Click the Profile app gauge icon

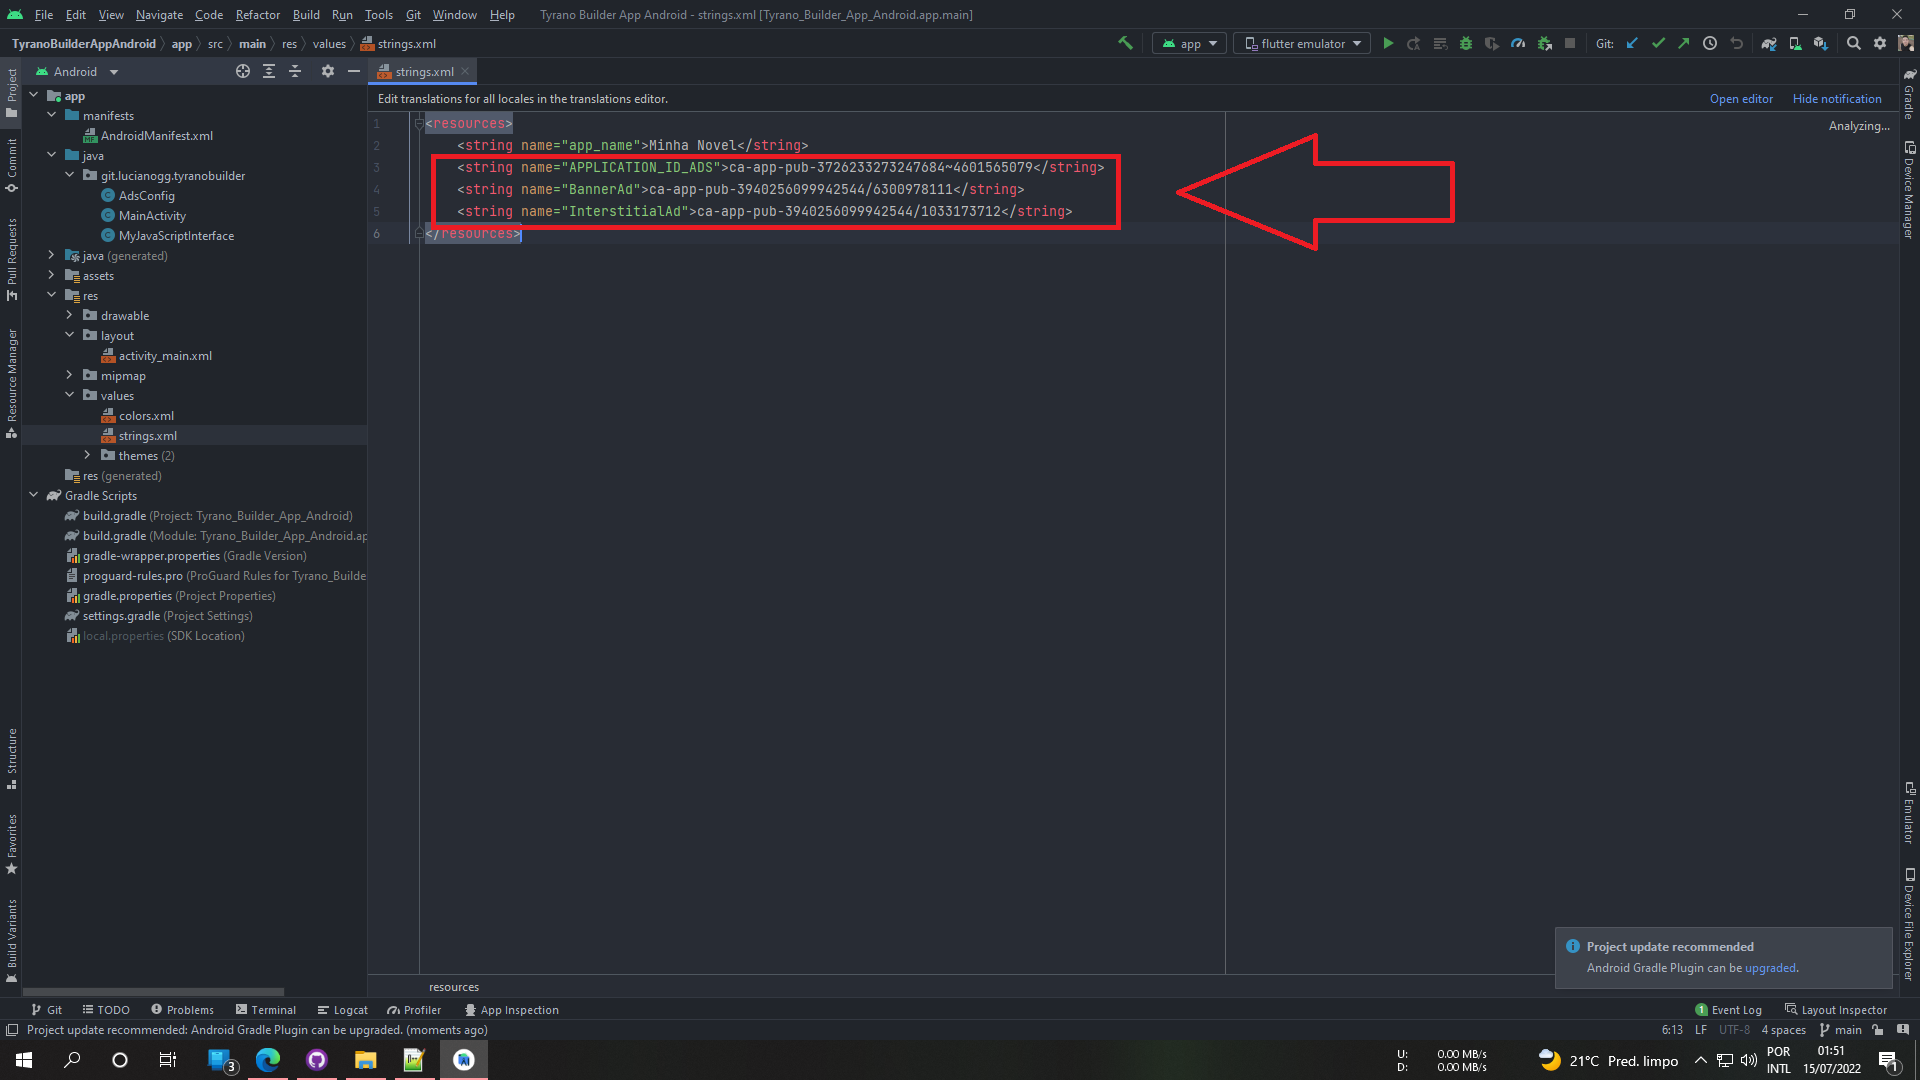[x=1518, y=44]
